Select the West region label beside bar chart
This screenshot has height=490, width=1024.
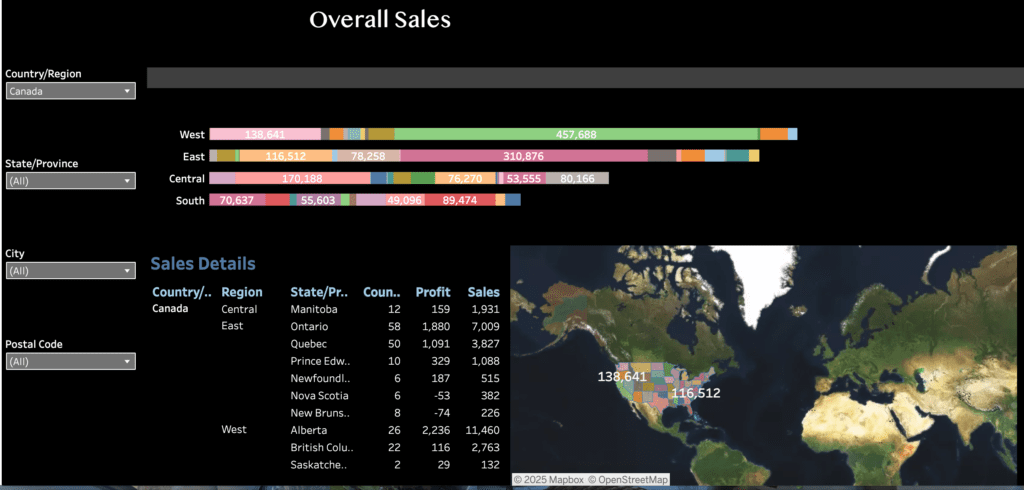click(192, 134)
